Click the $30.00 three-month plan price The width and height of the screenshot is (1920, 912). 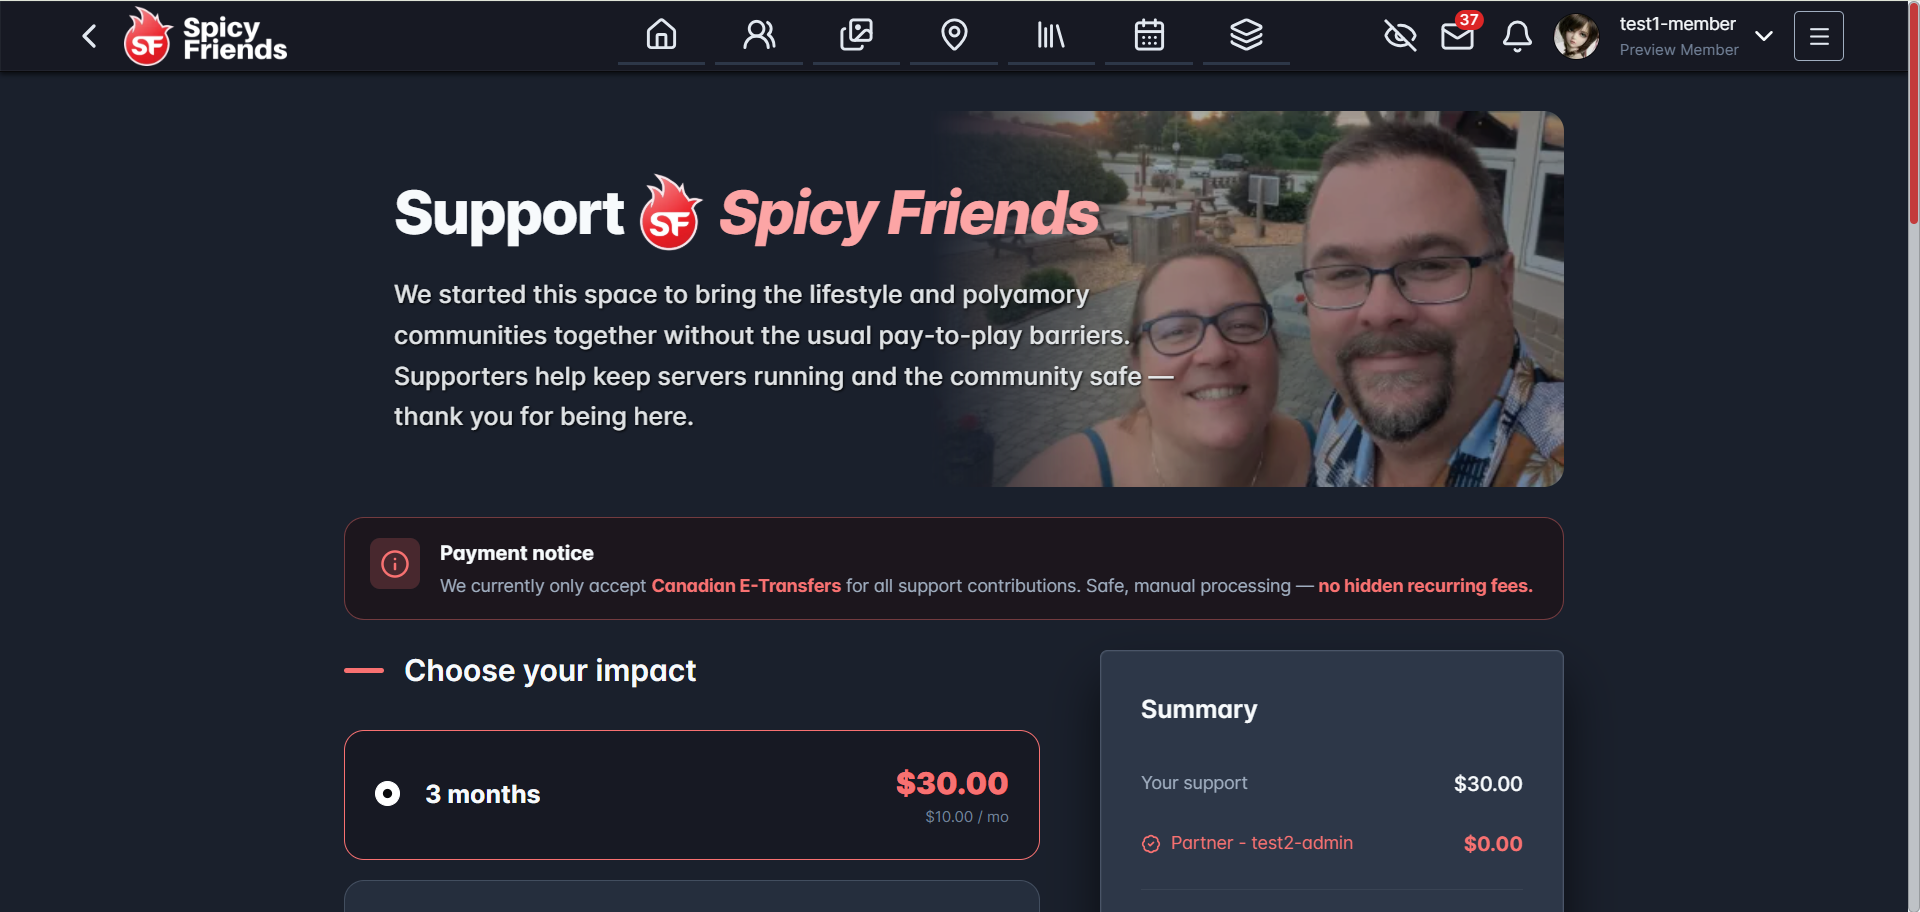952,783
